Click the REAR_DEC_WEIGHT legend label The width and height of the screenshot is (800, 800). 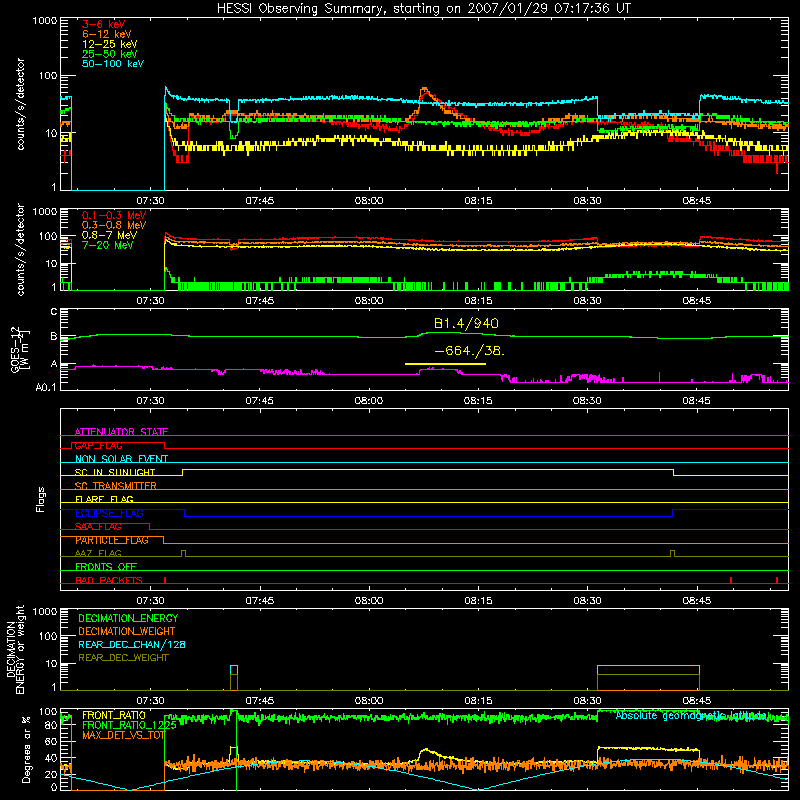[123, 658]
